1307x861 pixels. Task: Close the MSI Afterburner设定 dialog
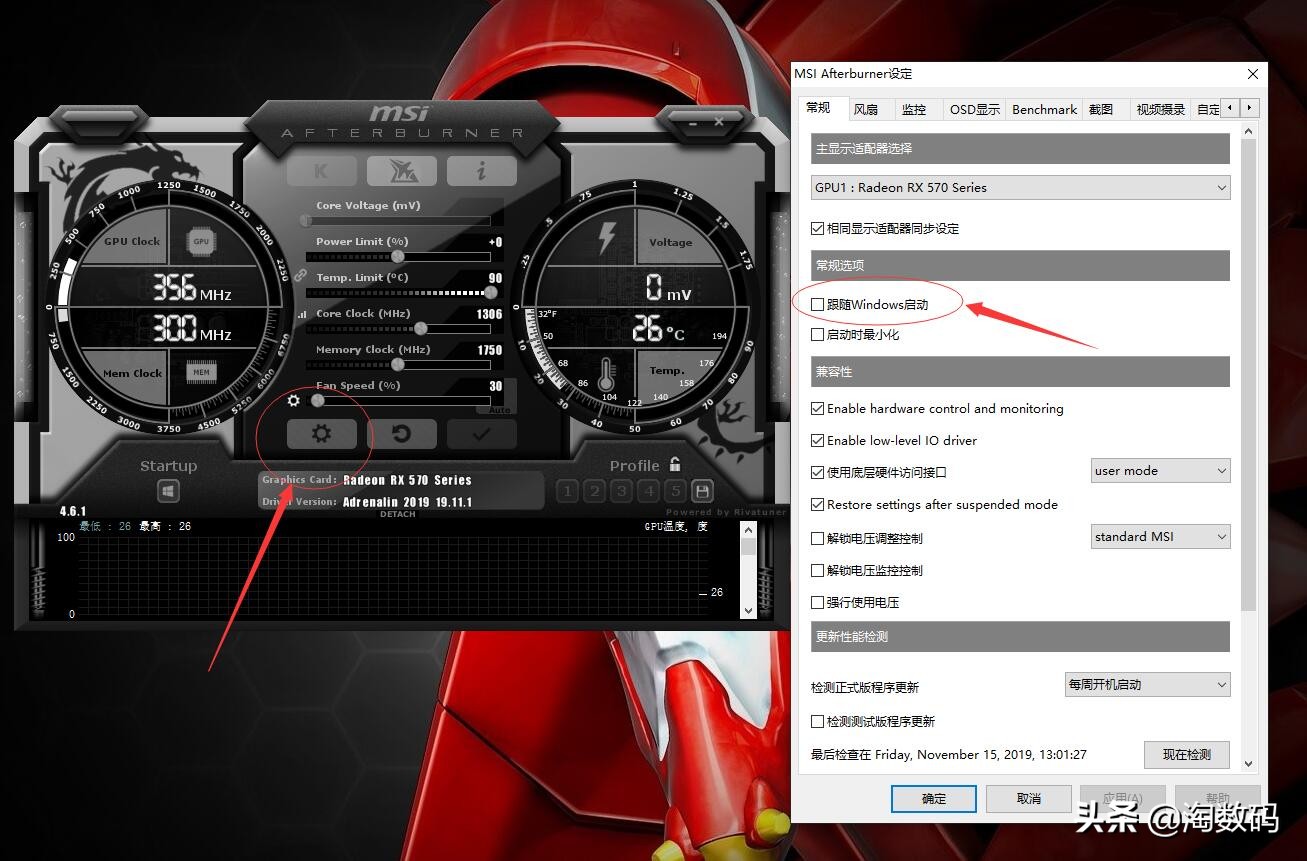click(1253, 73)
